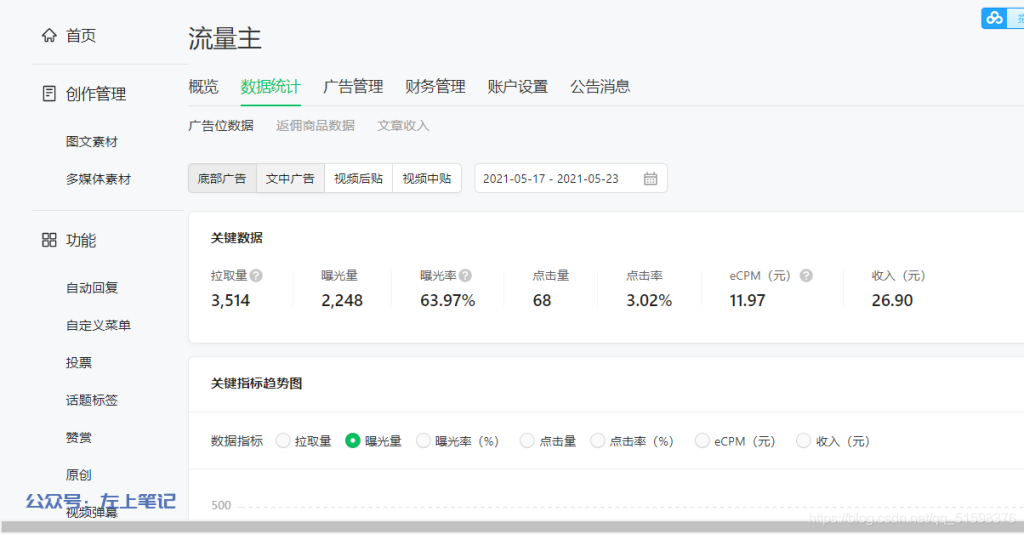Switch to the 概览 tab
Screen dimensions: 1024x534
[x=203, y=86]
